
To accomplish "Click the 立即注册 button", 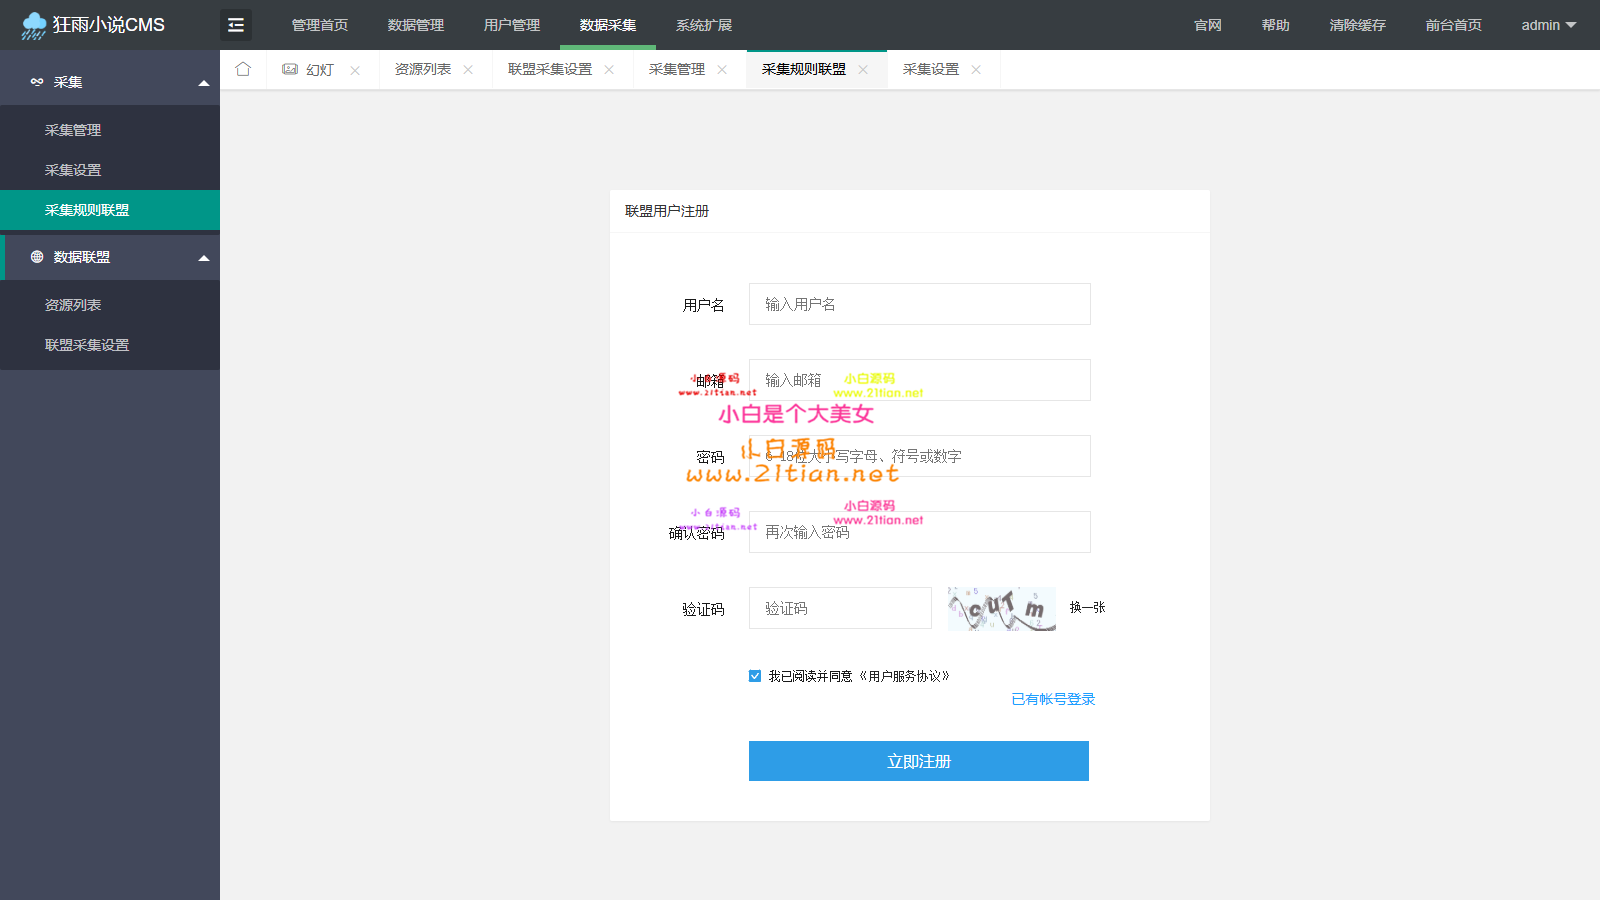I will pos(918,761).
